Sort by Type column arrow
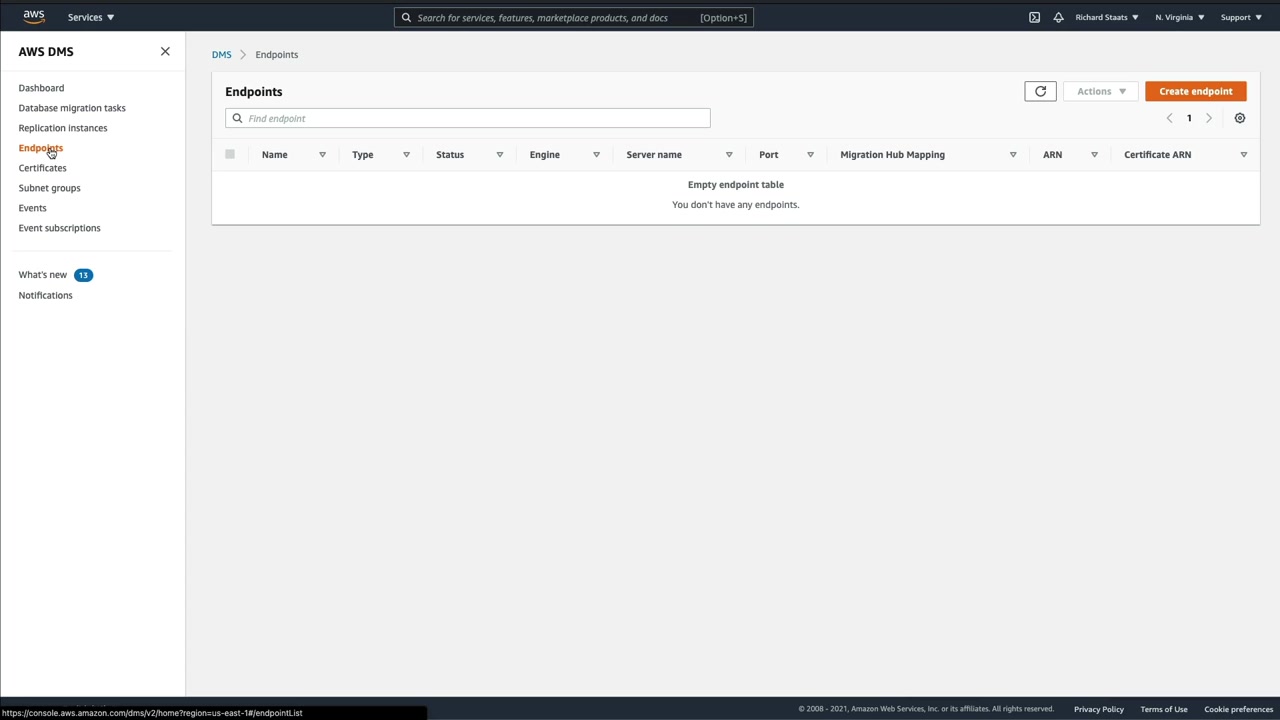Viewport: 1280px width, 720px height. (x=406, y=155)
